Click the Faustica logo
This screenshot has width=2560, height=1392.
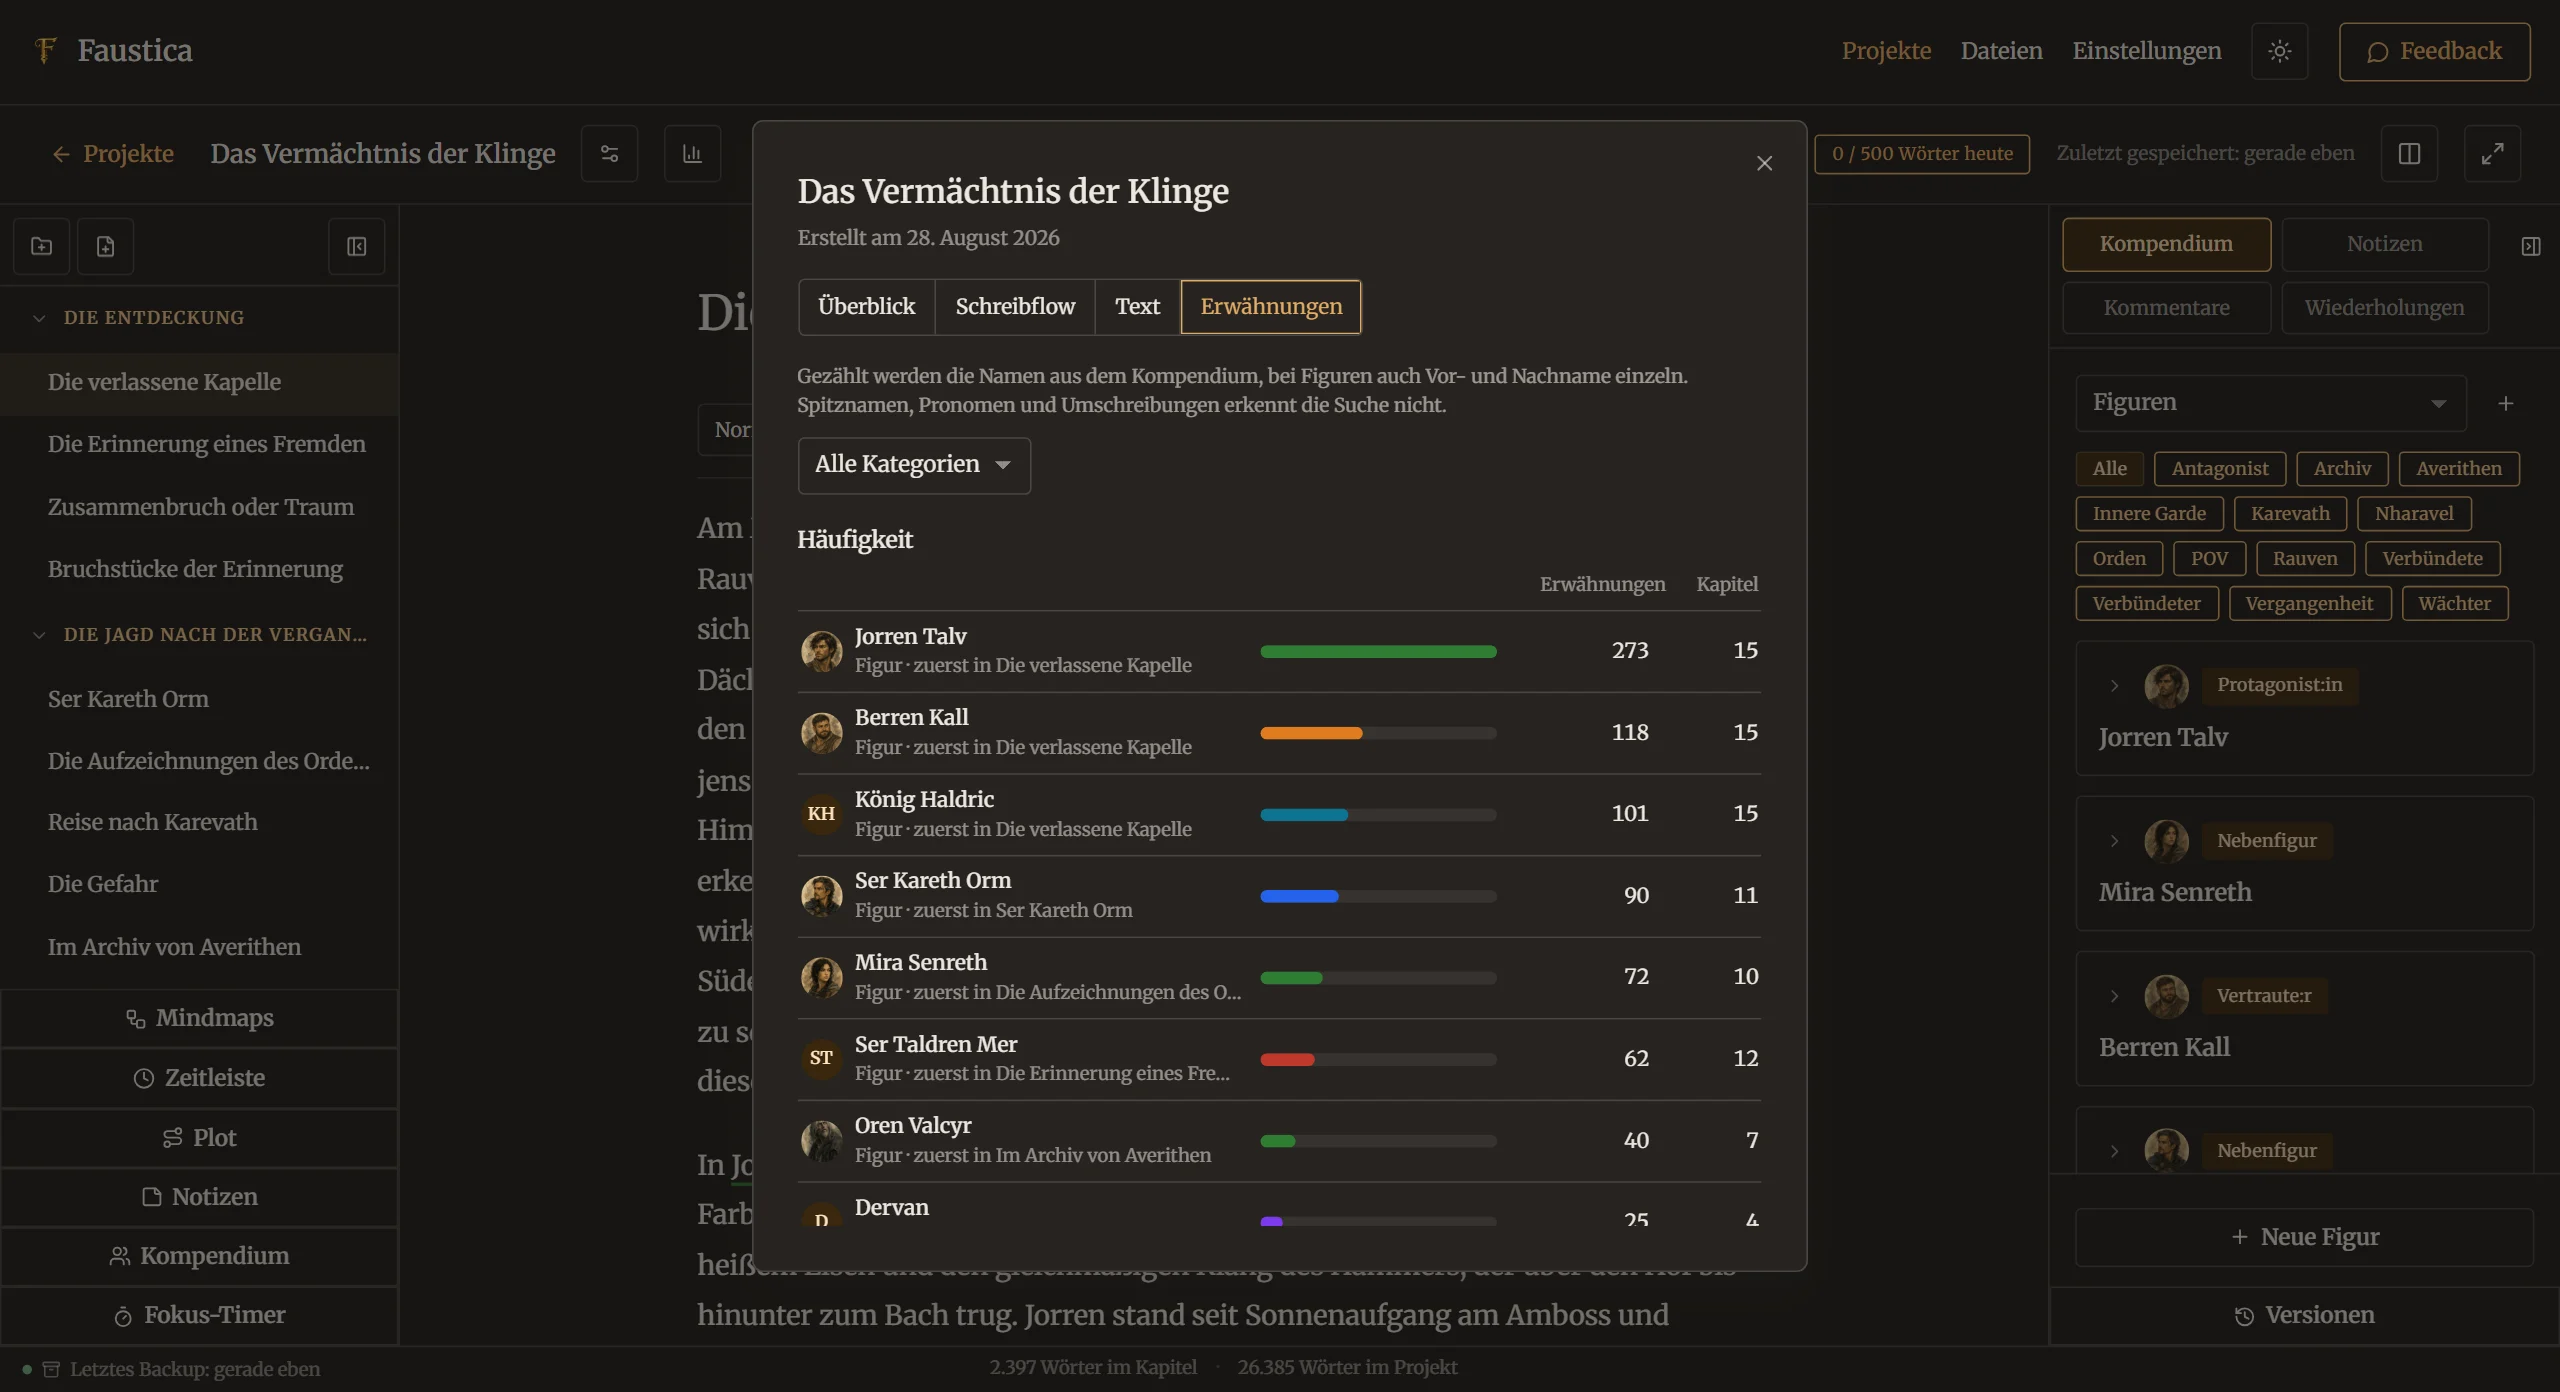click(x=114, y=50)
